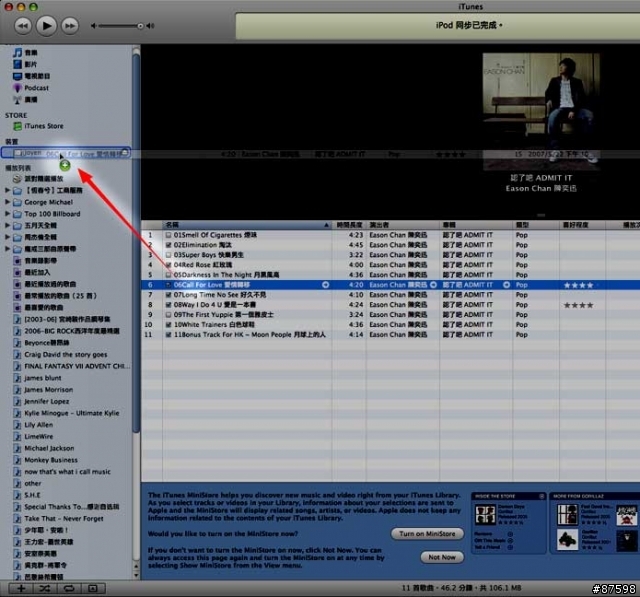
Task: Click the high volume speaker icon
Action: (x=151, y=26)
